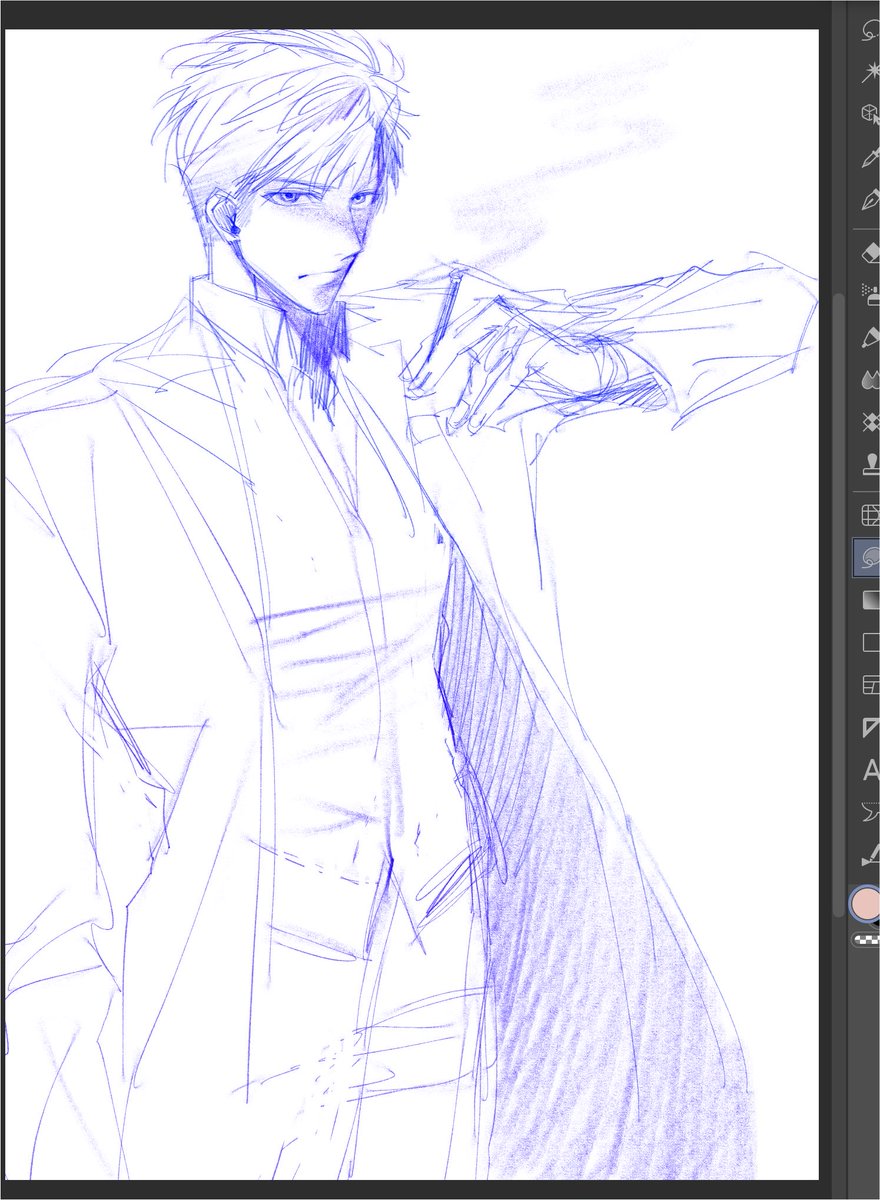Select the Eraser tool

(x=869, y=253)
